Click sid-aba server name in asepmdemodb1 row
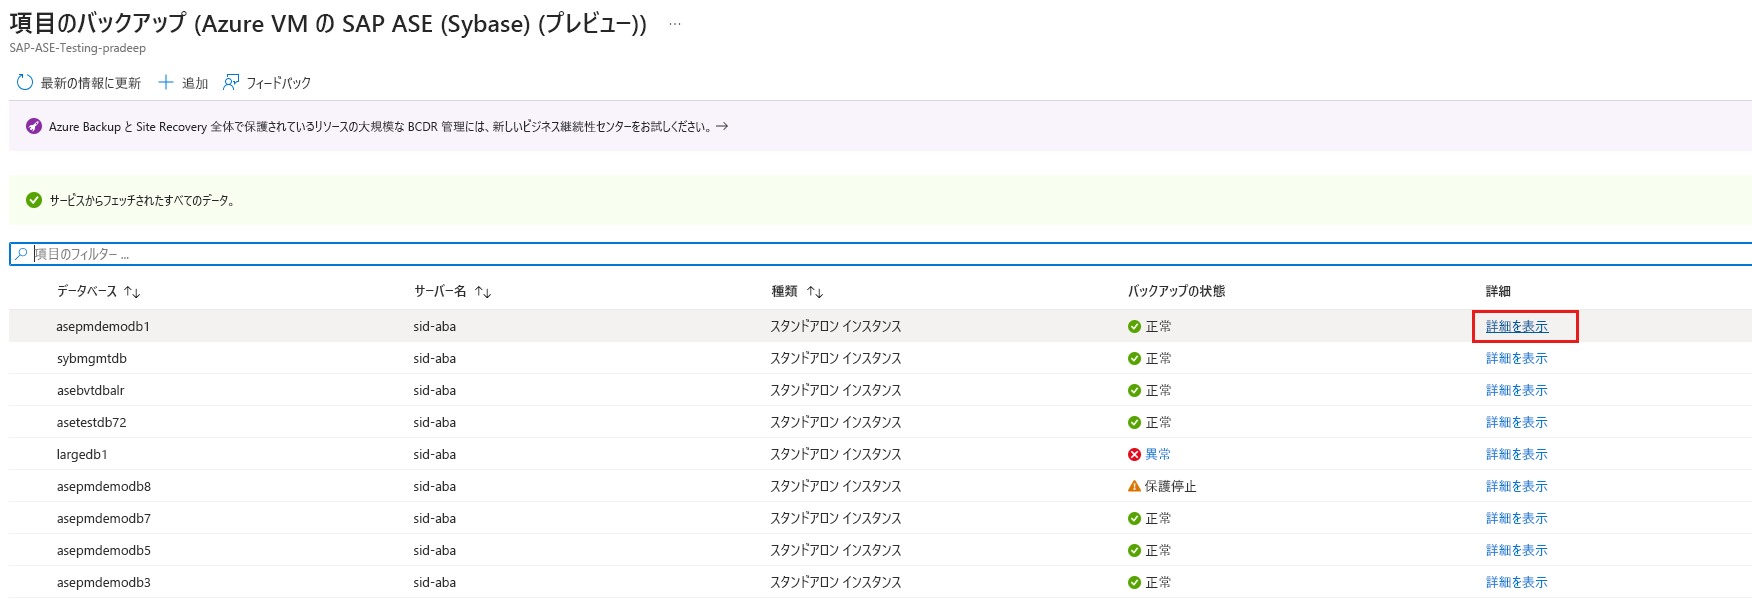Image resolution: width=1752 pixels, height=600 pixels. (x=435, y=326)
